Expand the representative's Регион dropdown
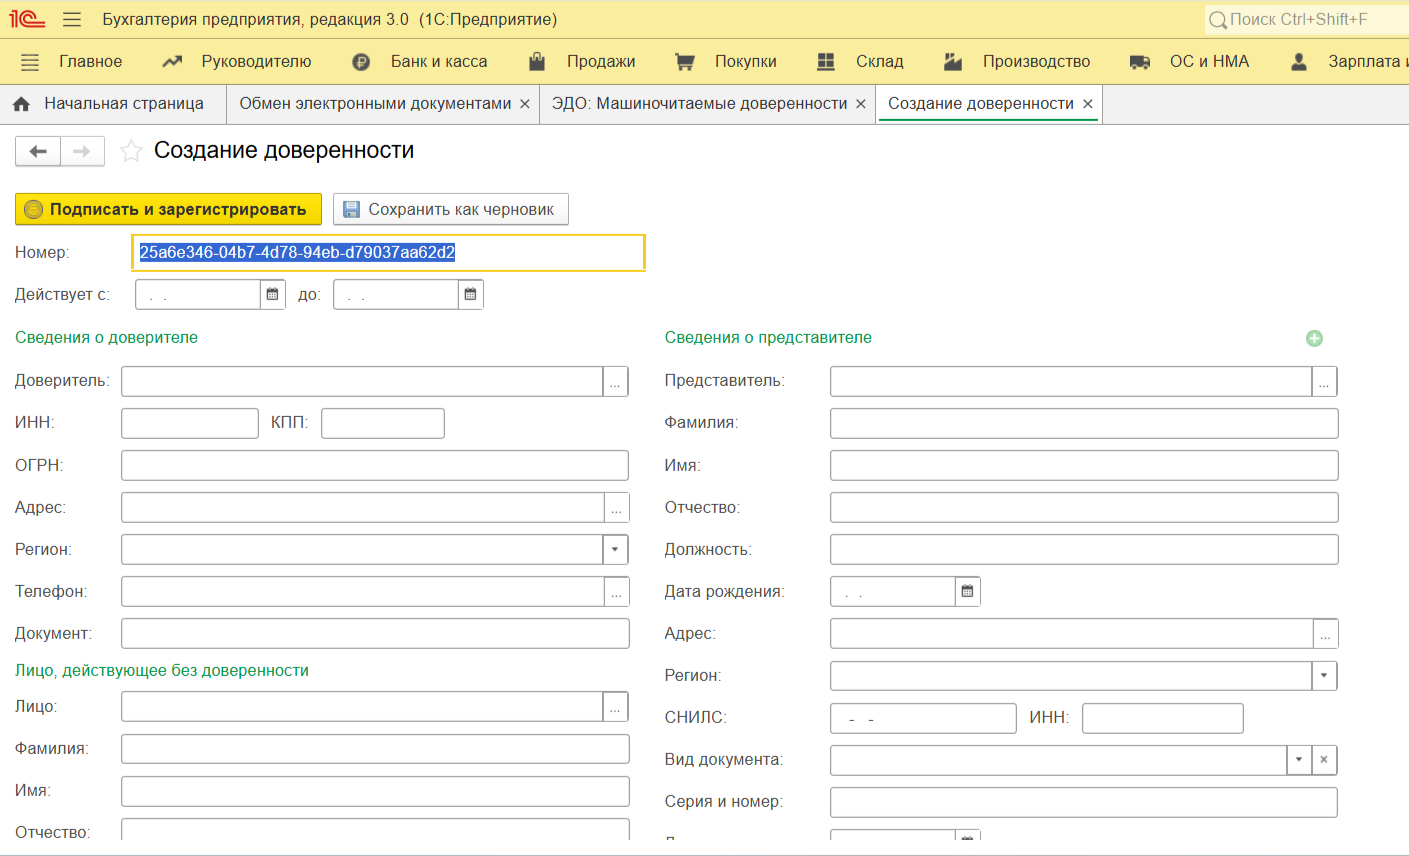Screen dimensions: 1409x856 (1323, 676)
